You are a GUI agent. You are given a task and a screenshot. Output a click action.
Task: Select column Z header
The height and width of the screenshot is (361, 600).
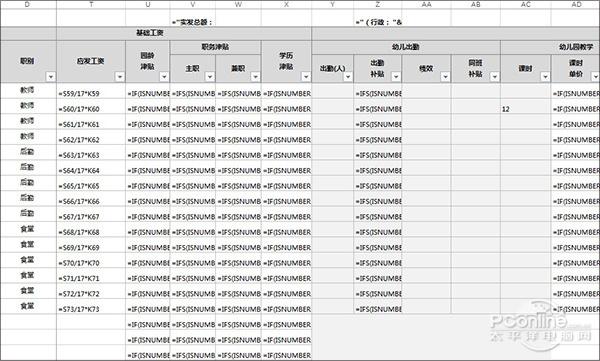[378, 5]
